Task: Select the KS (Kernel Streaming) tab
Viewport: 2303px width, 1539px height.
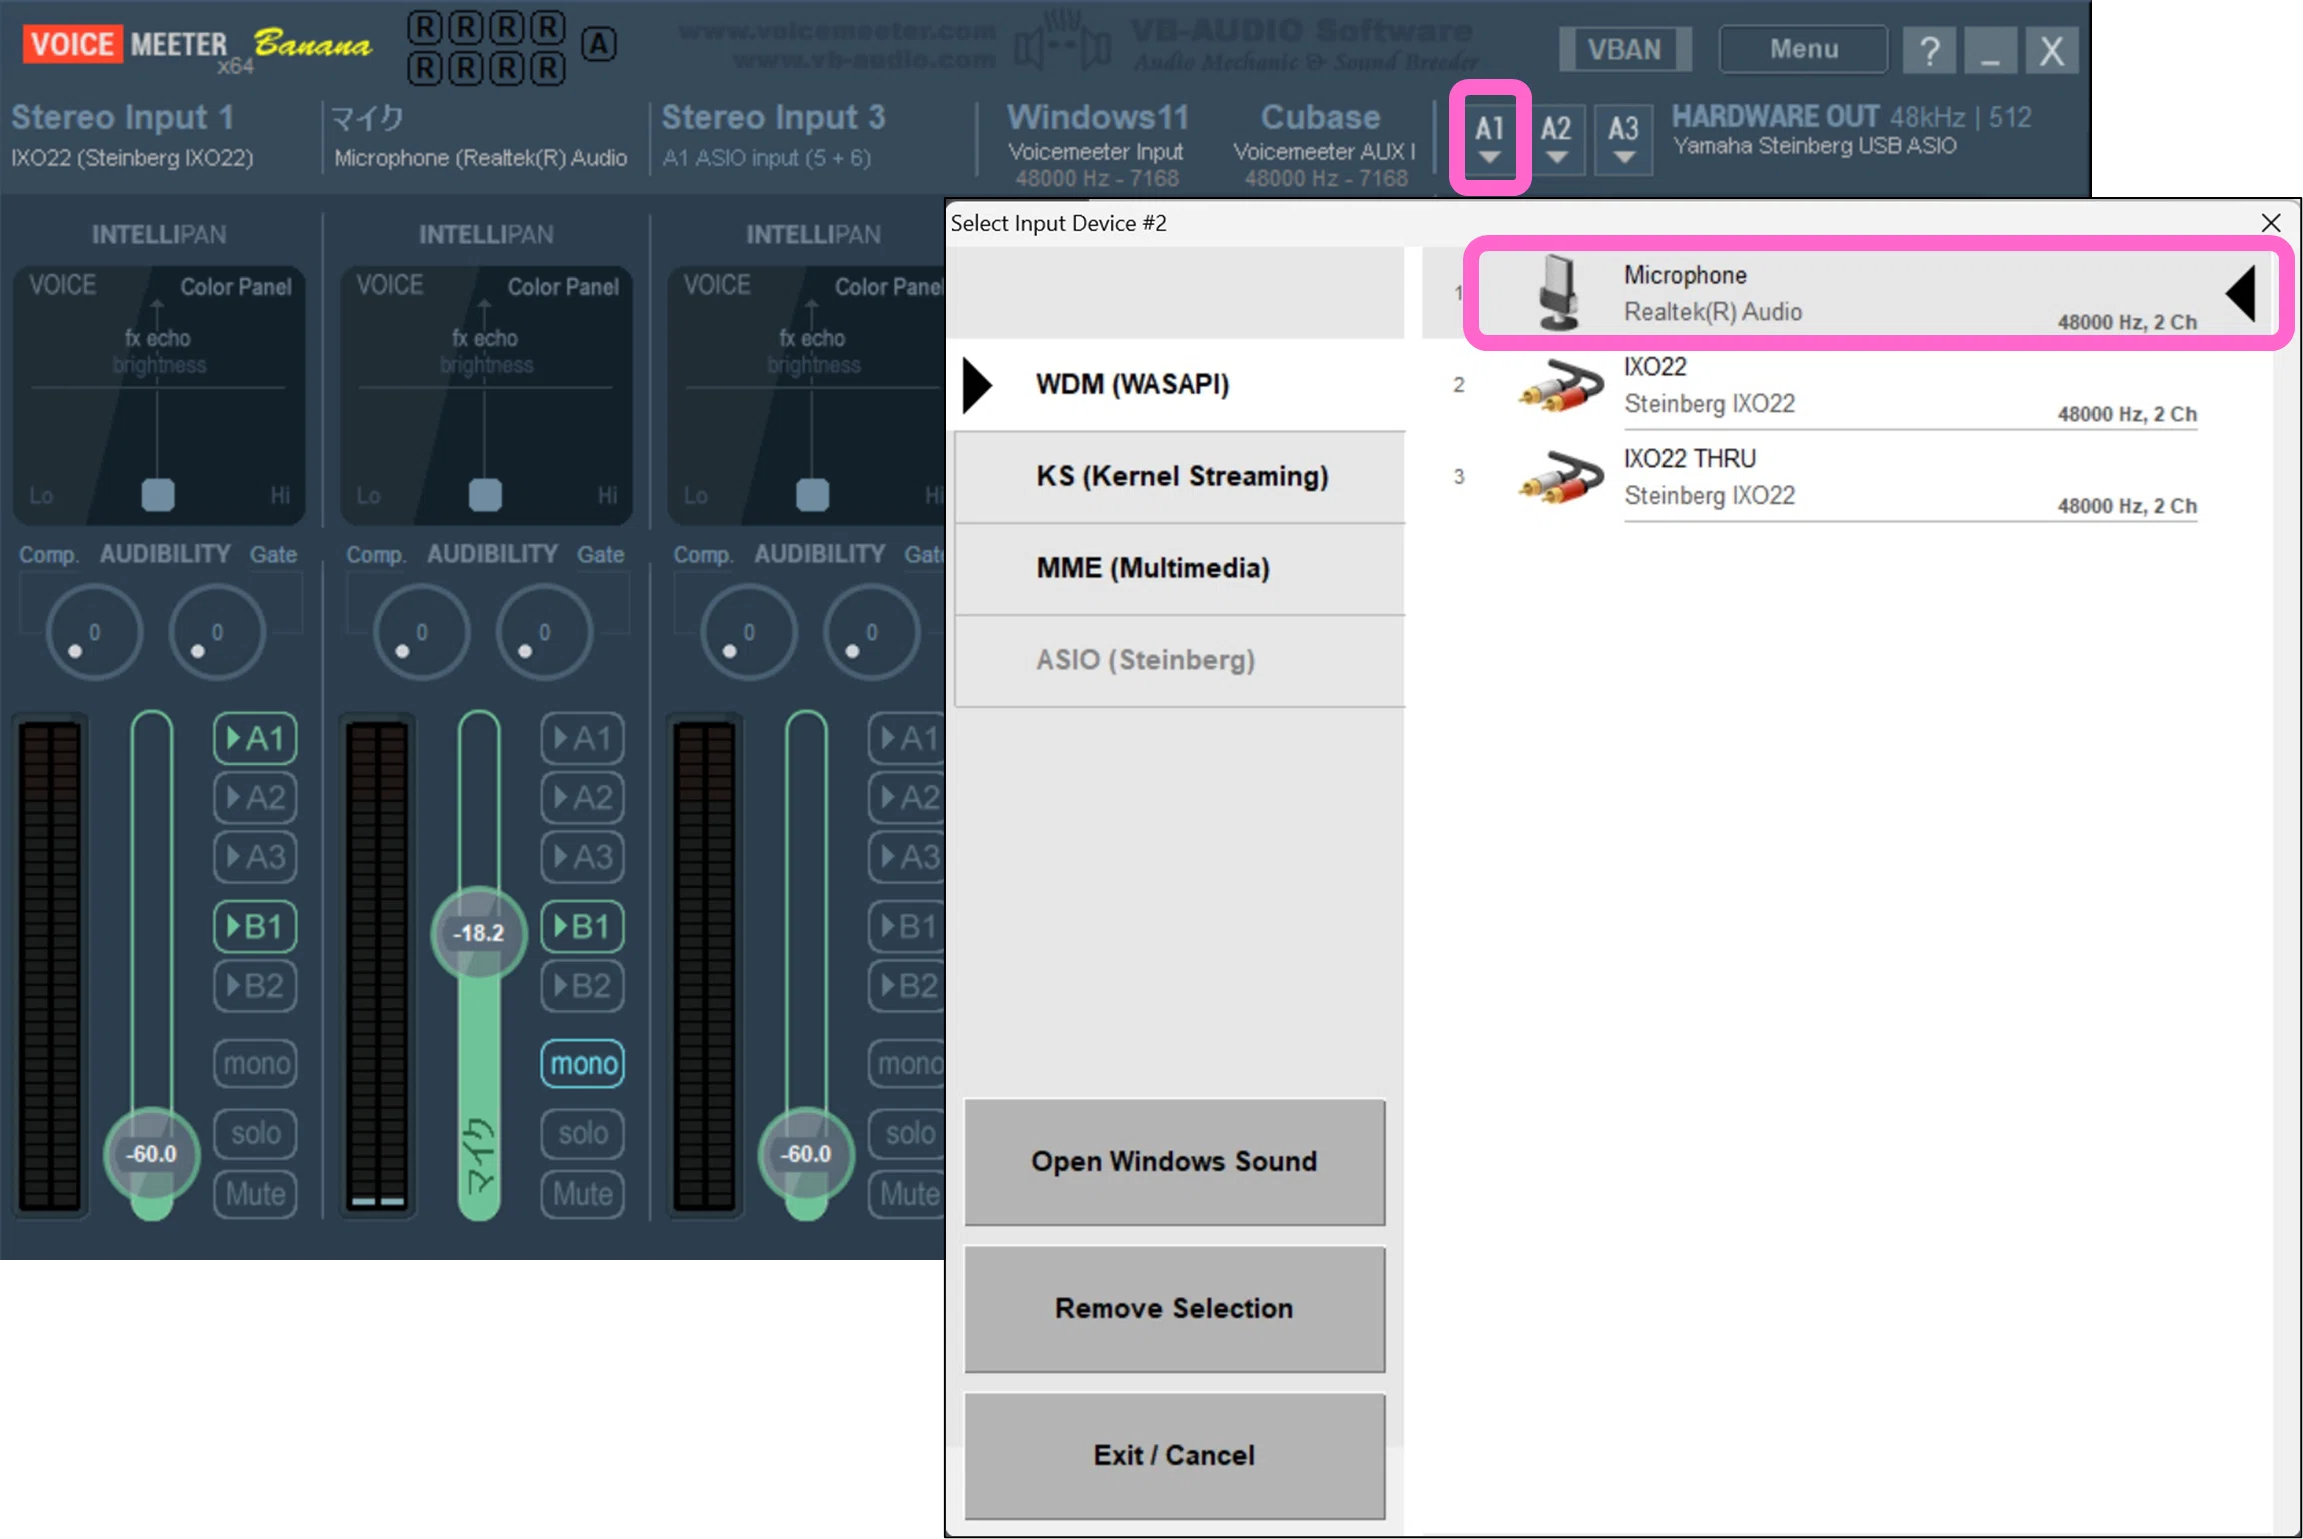Action: (x=1180, y=477)
